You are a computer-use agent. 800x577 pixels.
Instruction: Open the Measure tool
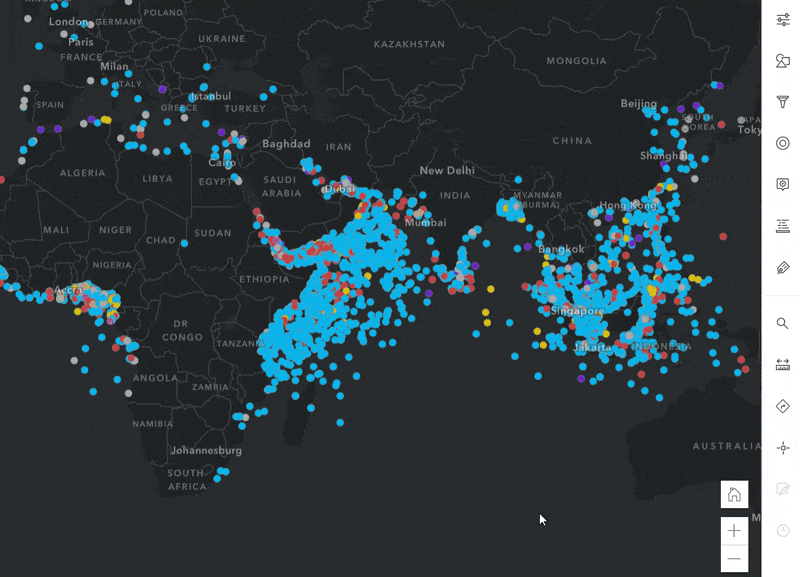coord(783,365)
